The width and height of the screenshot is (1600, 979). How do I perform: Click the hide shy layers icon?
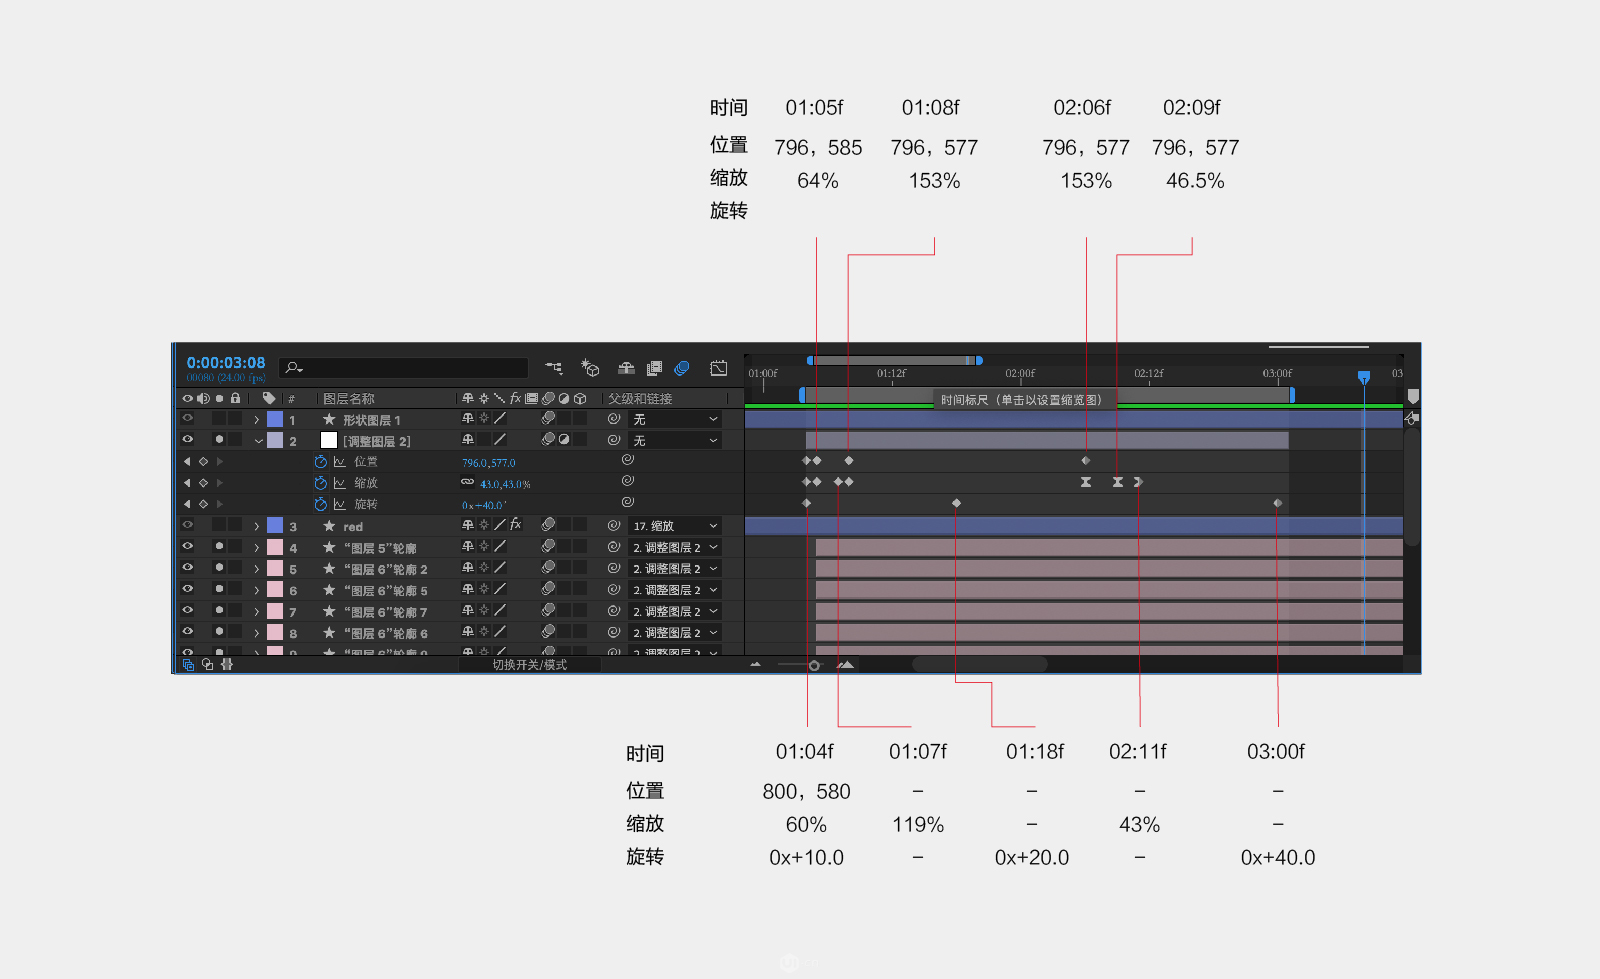point(626,368)
